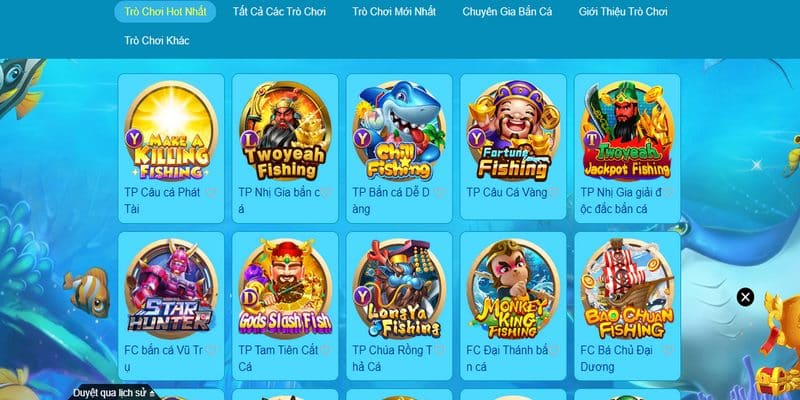Open the Bao Chuan Fishing thumbnail

pyautogui.click(x=628, y=289)
